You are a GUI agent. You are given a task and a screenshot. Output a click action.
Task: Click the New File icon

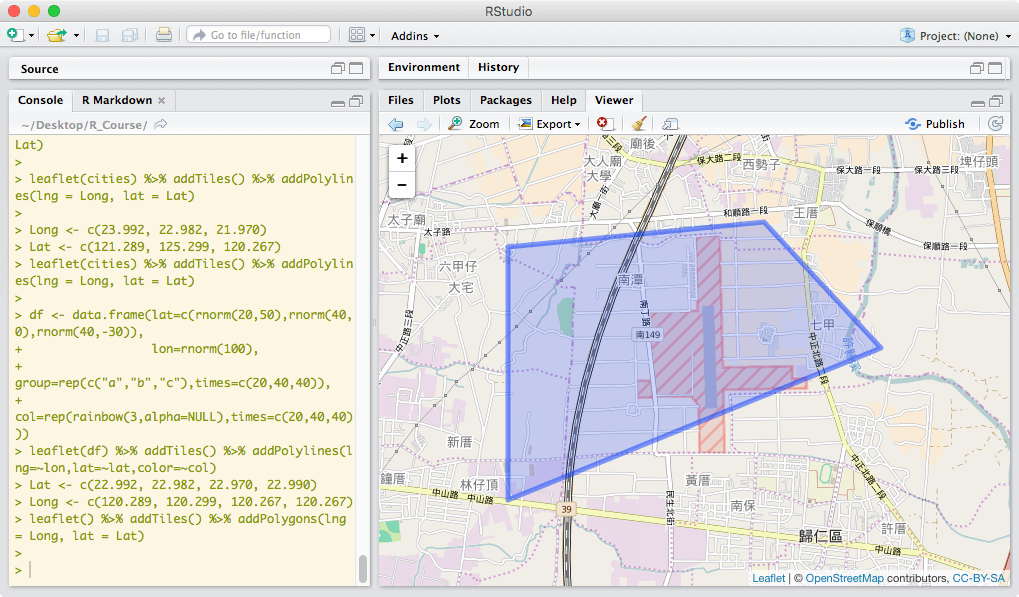tap(15, 35)
